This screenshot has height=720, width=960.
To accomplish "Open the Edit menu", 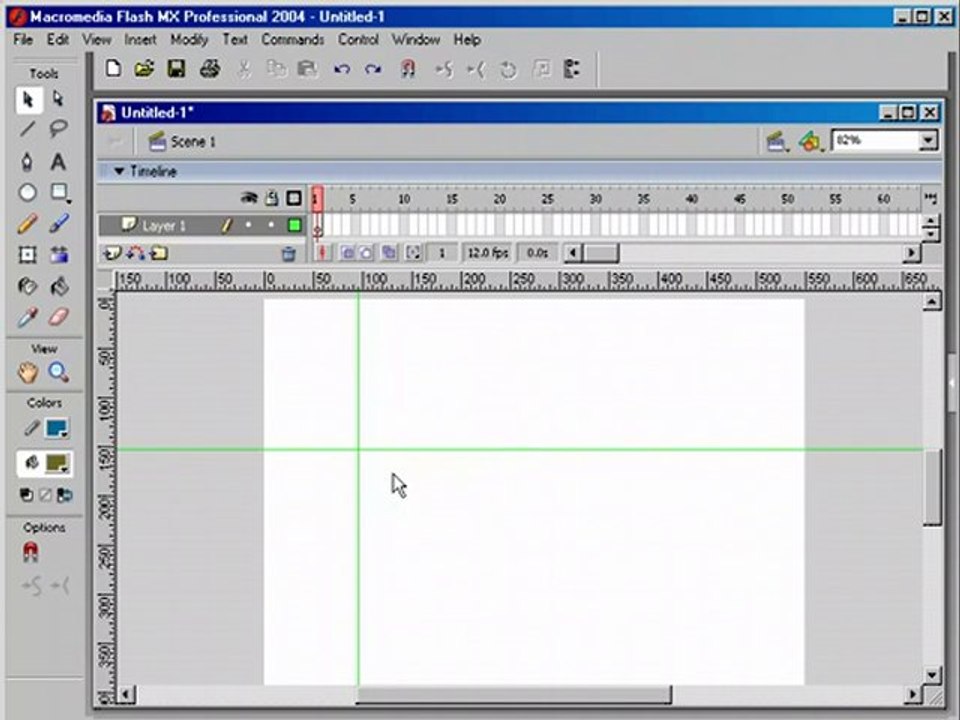I will pyautogui.click(x=58, y=40).
